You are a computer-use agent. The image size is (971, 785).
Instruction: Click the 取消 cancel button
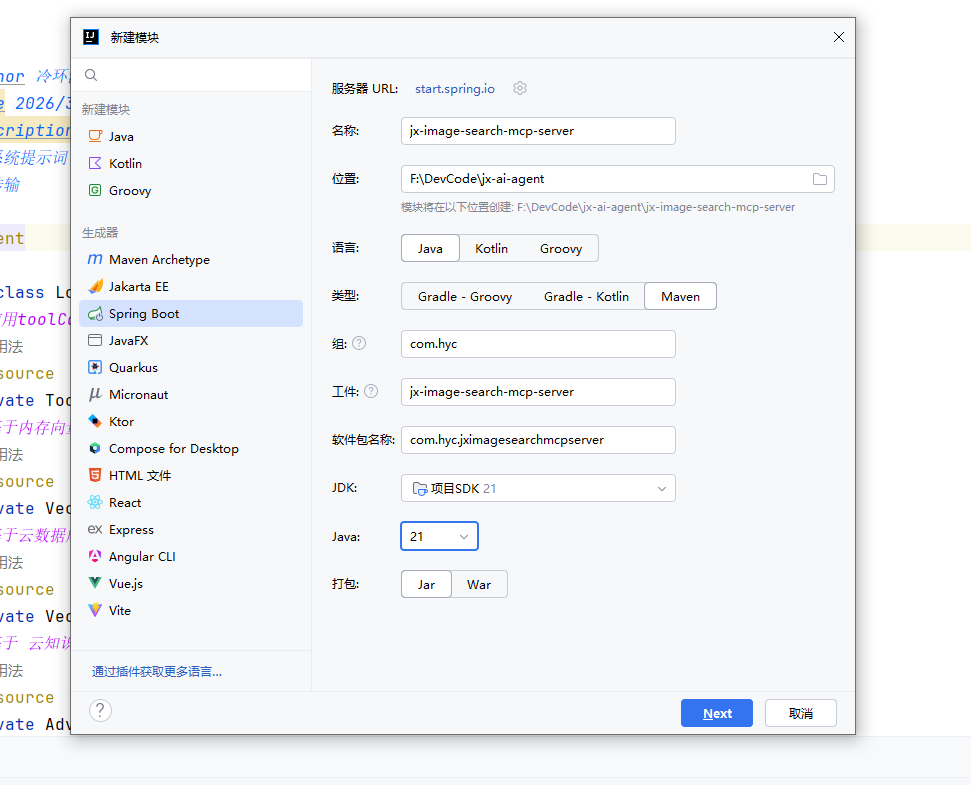tap(801, 713)
